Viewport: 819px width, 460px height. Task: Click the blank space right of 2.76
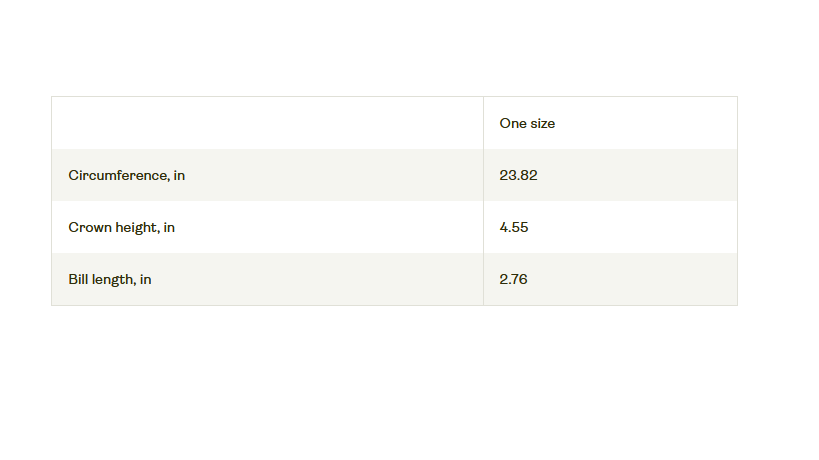[x=640, y=279]
